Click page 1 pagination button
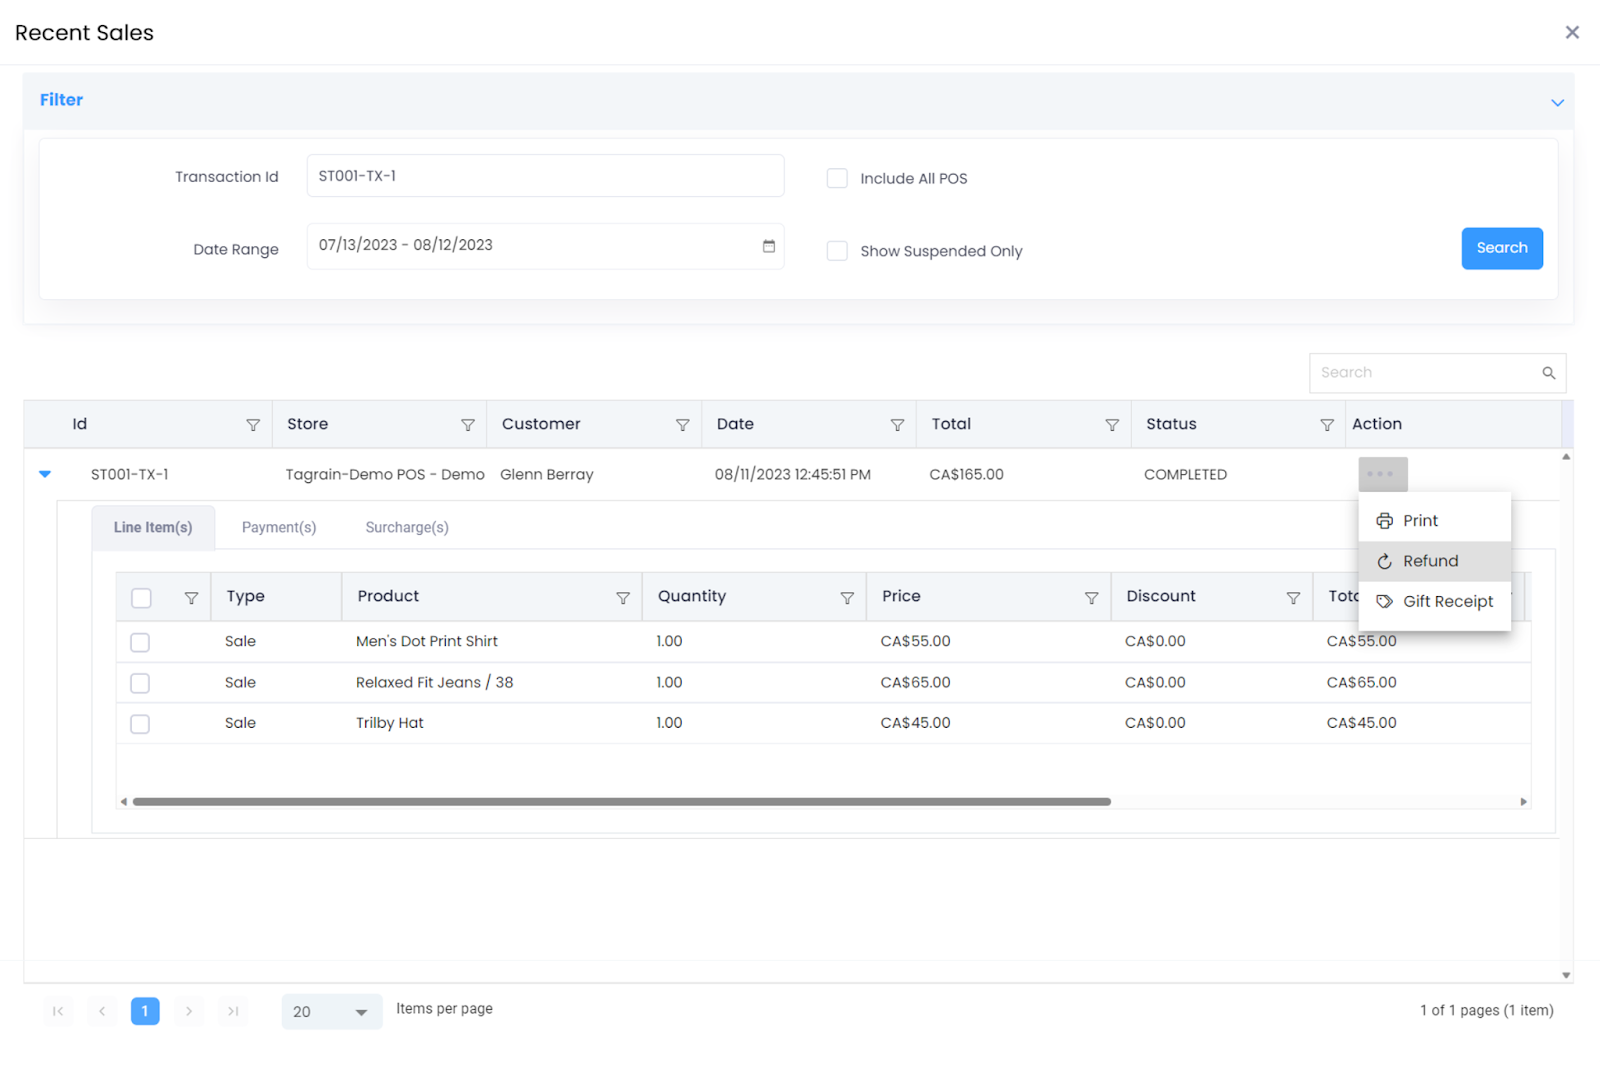Screen dimensions: 1600x1067 145,1011
